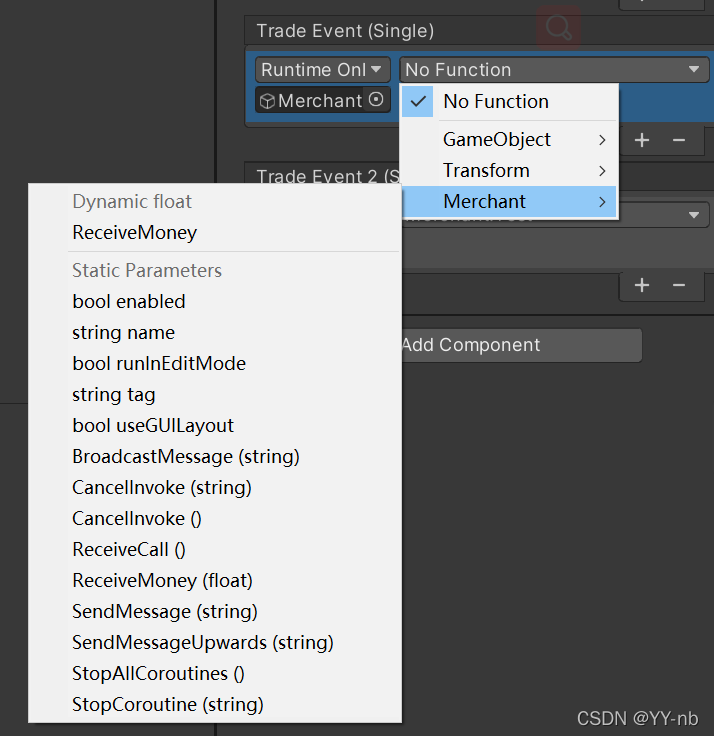
Task: Select the bool enabled static parameter
Action: [129, 301]
